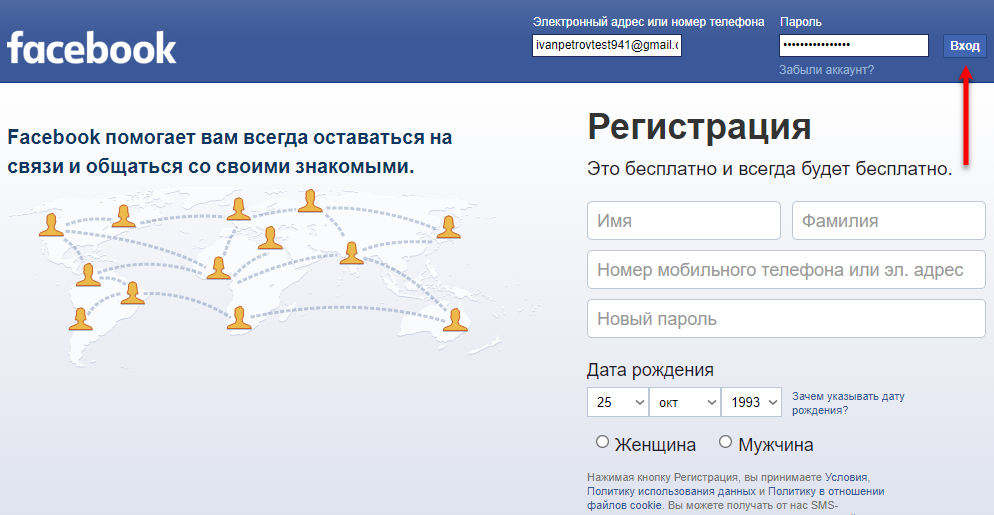This screenshot has width=994, height=515.
Task: Open the Зачем указывать дату рождения? link
Action: [x=848, y=403]
